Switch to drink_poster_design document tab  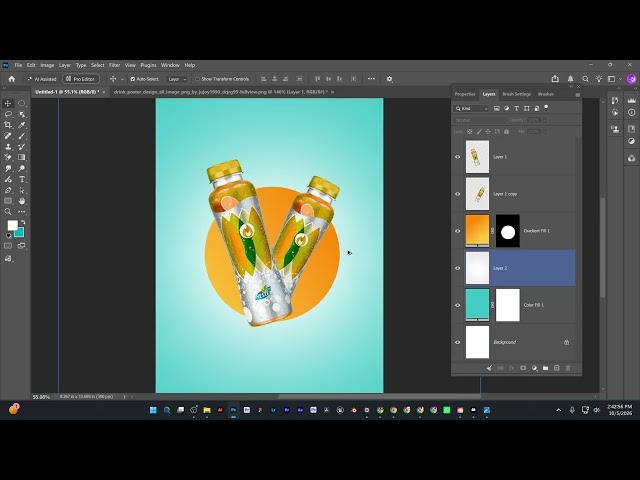pyautogui.click(x=220, y=92)
